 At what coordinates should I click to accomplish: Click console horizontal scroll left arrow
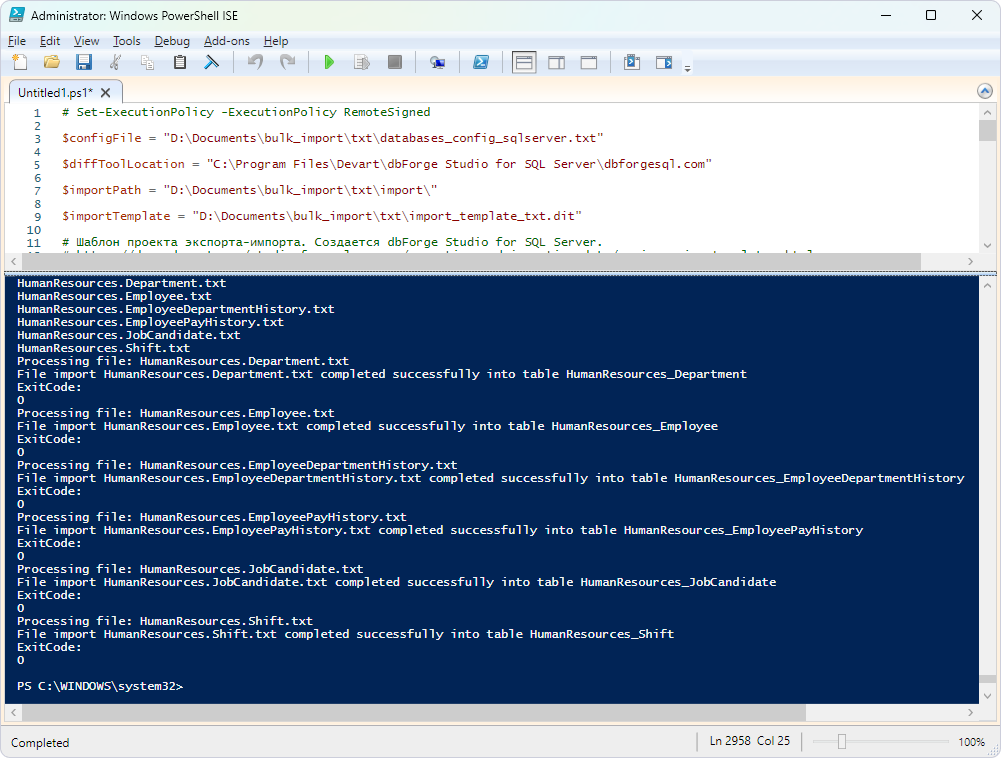coord(13,712)
